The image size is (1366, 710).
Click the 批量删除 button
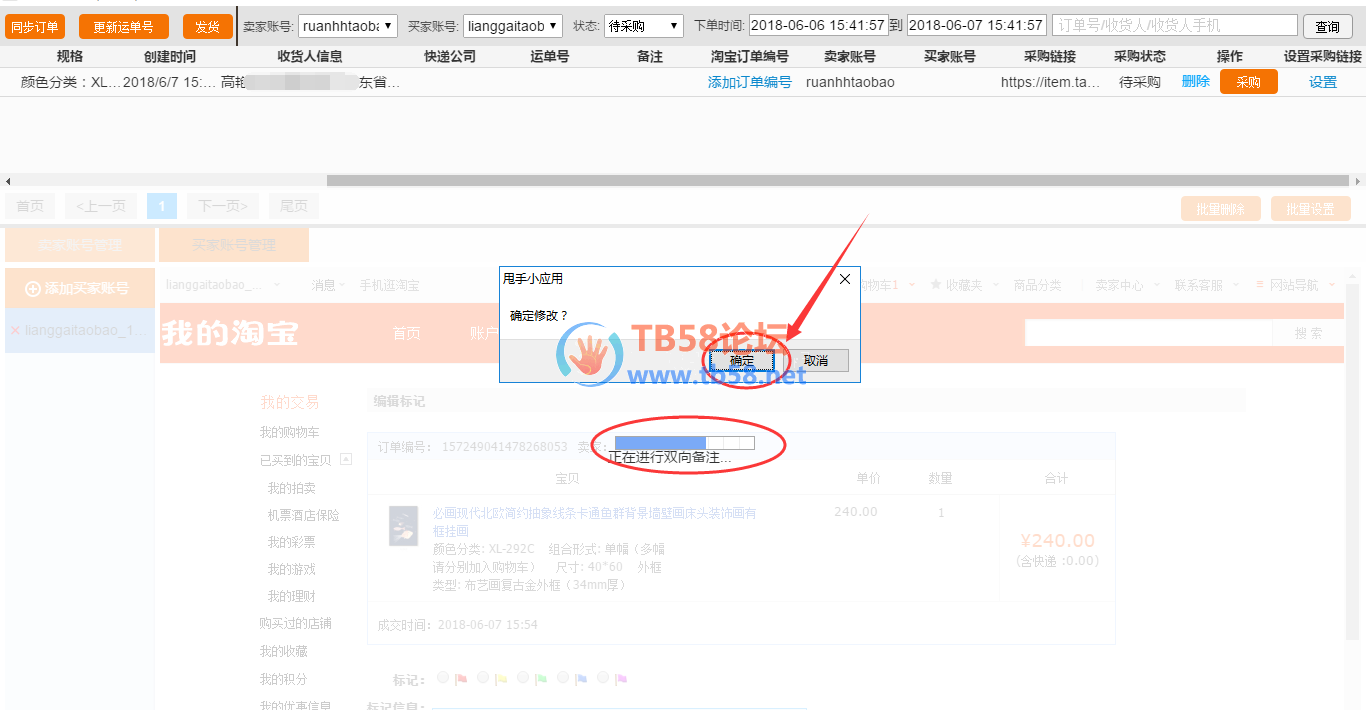(1221, 209)
